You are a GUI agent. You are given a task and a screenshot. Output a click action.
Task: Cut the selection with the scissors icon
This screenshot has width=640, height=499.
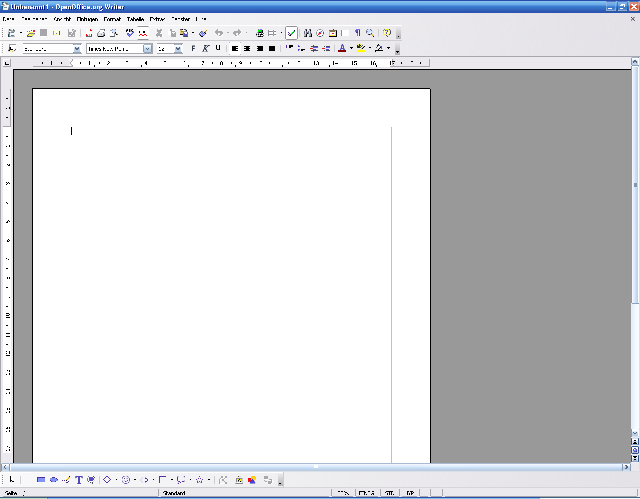pyautogui.click(x=159, y=33)
